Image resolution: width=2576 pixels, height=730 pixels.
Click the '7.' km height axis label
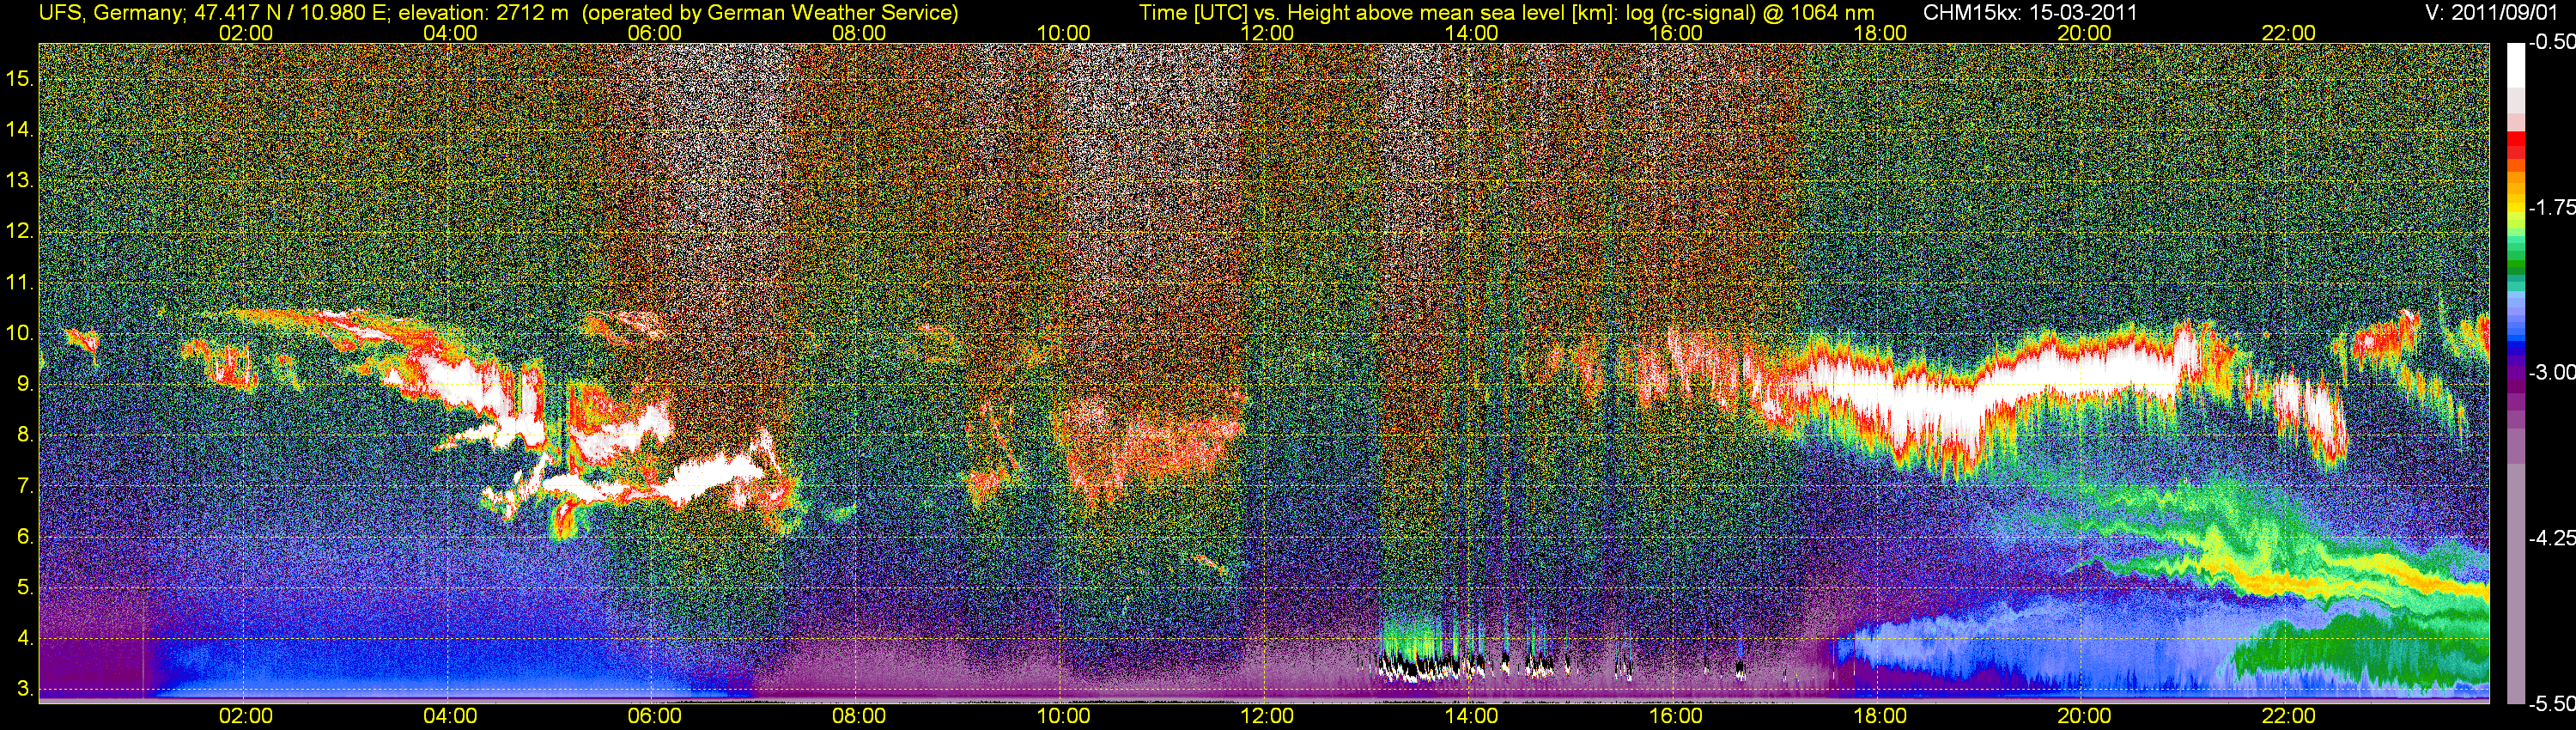pos(26,486)
